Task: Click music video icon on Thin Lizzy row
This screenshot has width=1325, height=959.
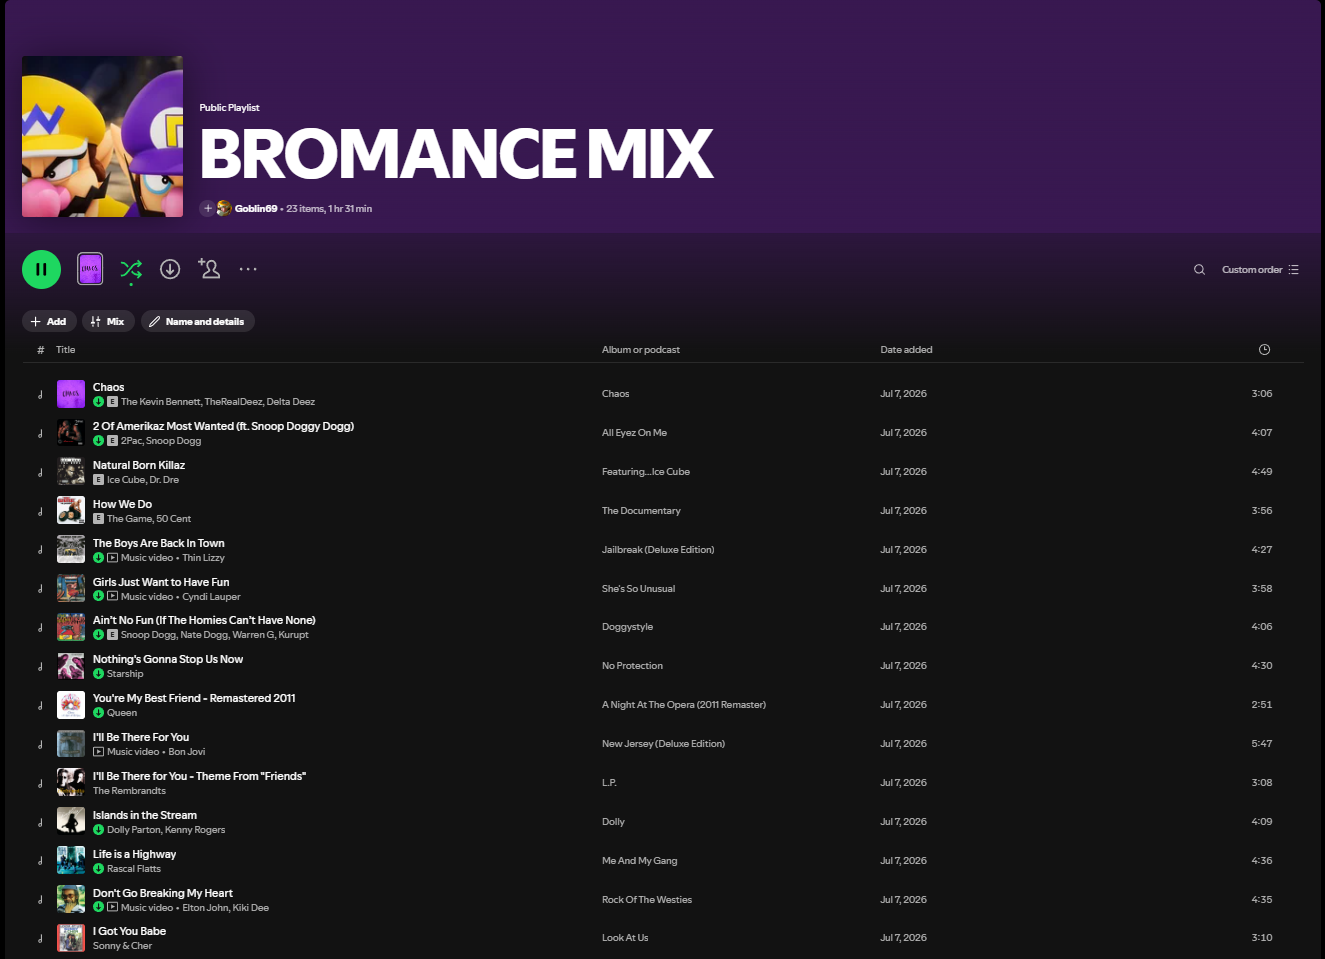Action: click(113, 558)
